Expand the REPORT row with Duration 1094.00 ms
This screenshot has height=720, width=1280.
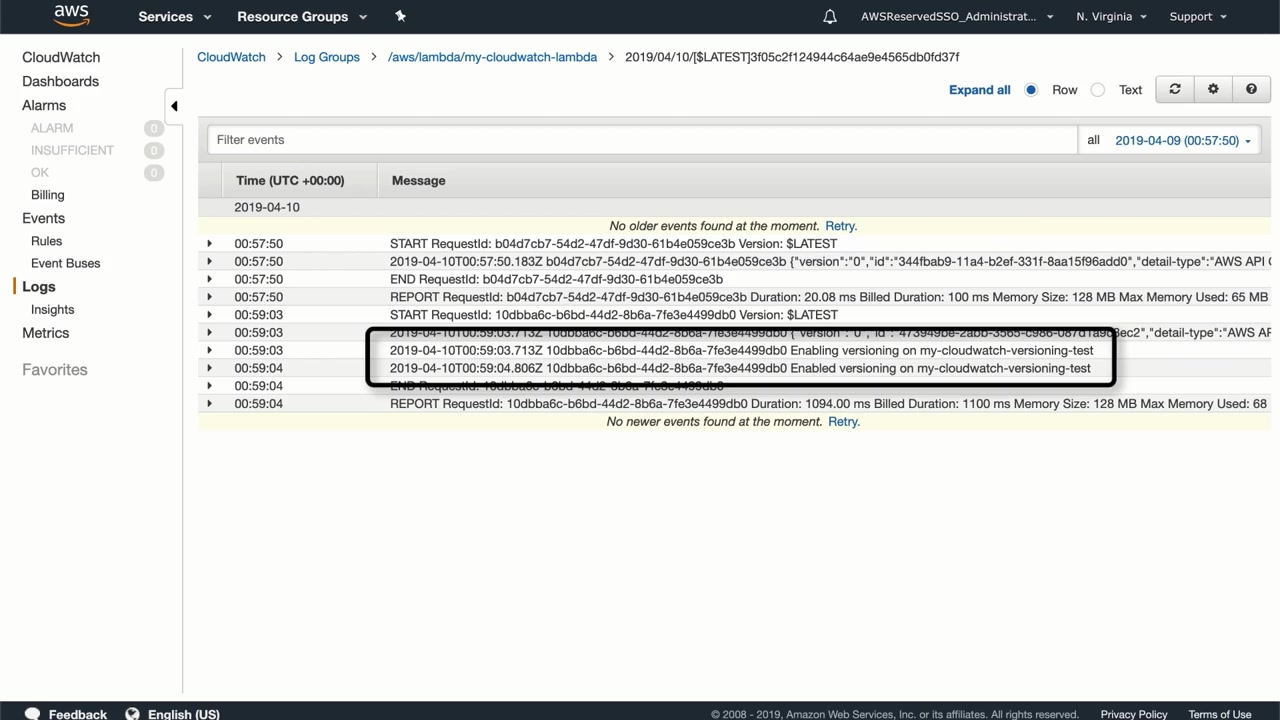click(209, 404)
